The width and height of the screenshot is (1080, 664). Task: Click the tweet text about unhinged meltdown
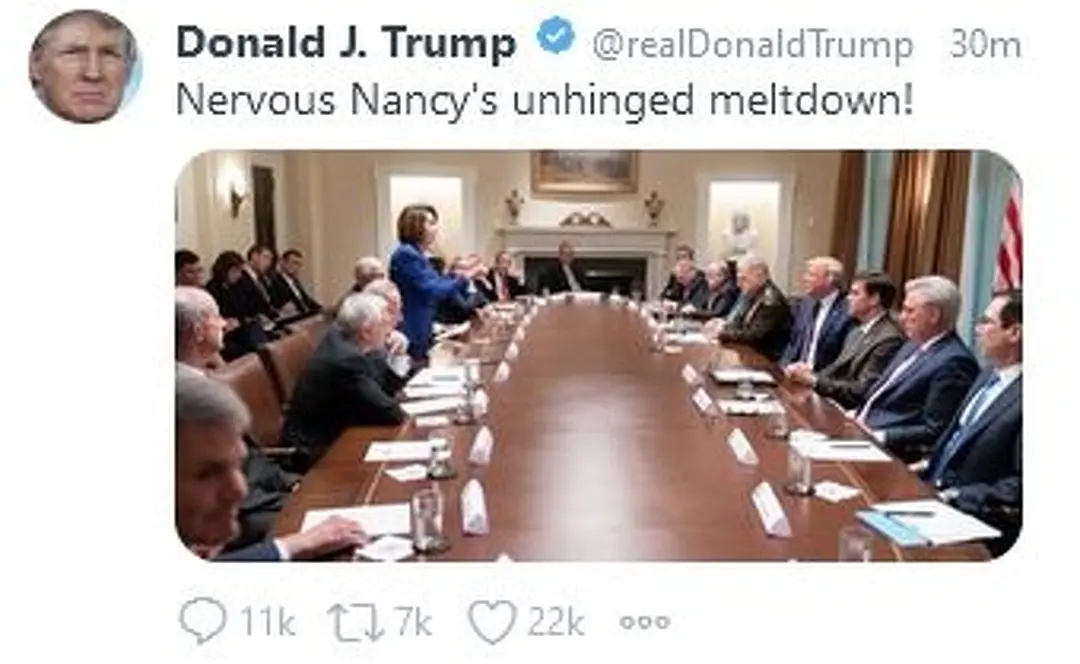tap(545, 101)
